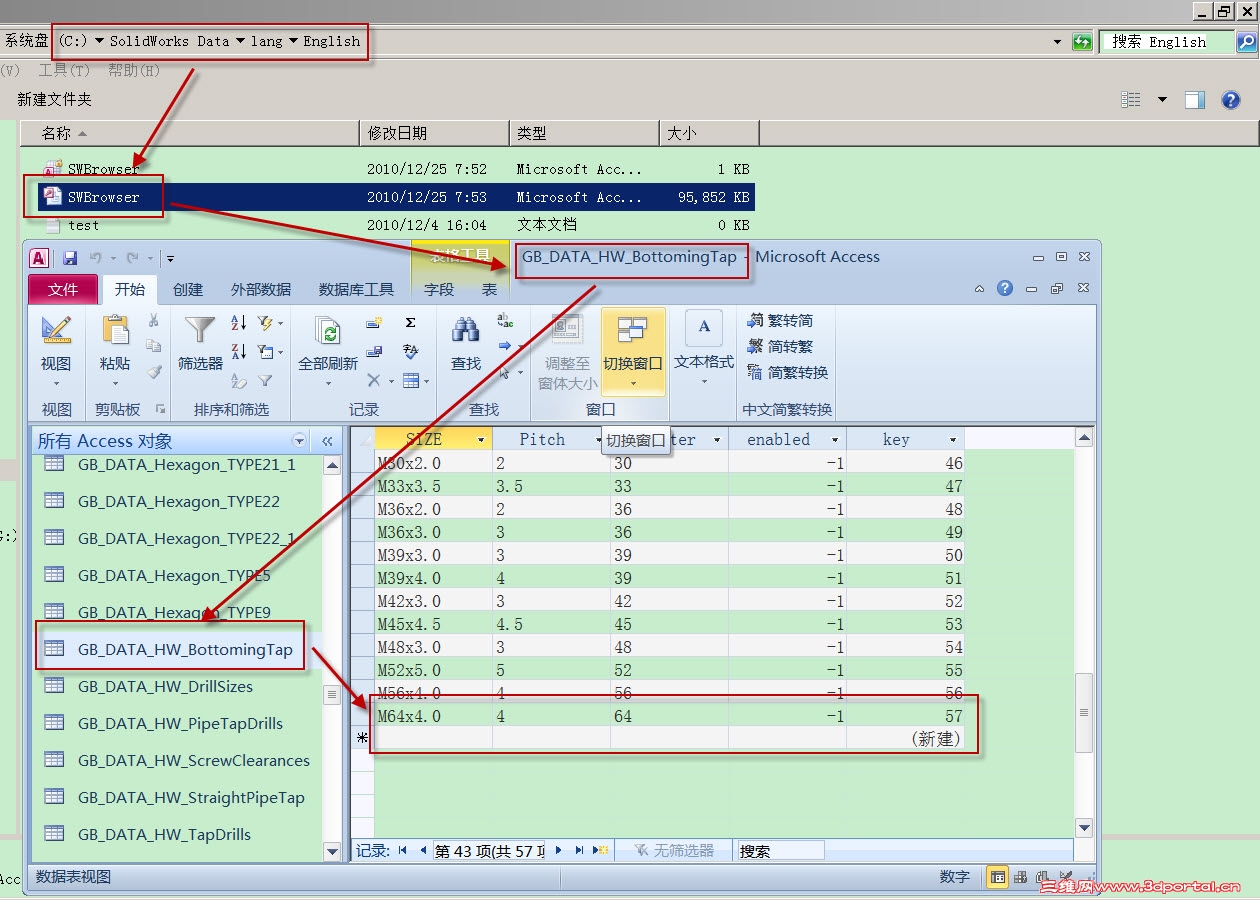The height and width of the screenshot is (900, 1260).
Task: Switch to the 数据库工具 ribbon tab
Action: tap(356, 289)
